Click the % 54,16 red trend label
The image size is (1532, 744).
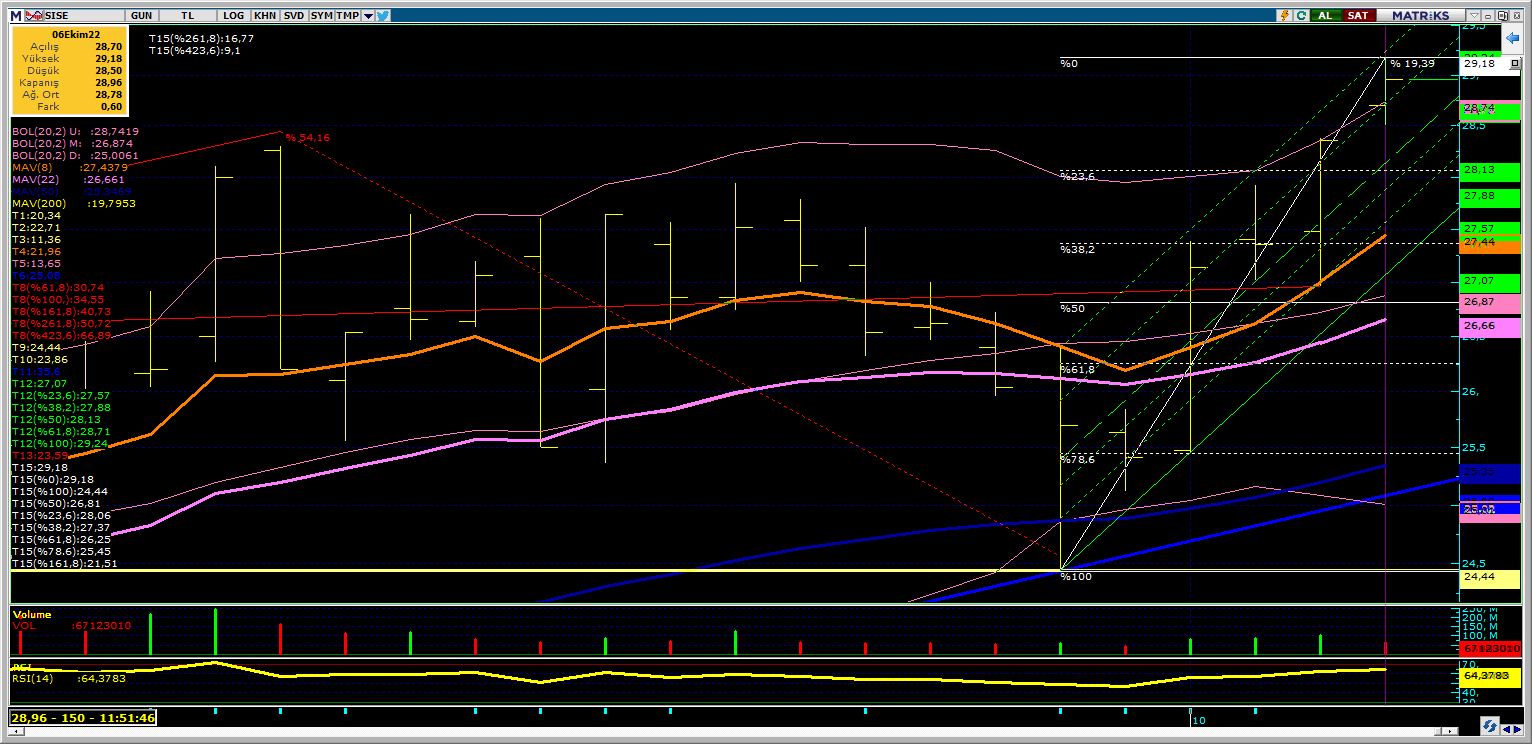tap(307, 138)
